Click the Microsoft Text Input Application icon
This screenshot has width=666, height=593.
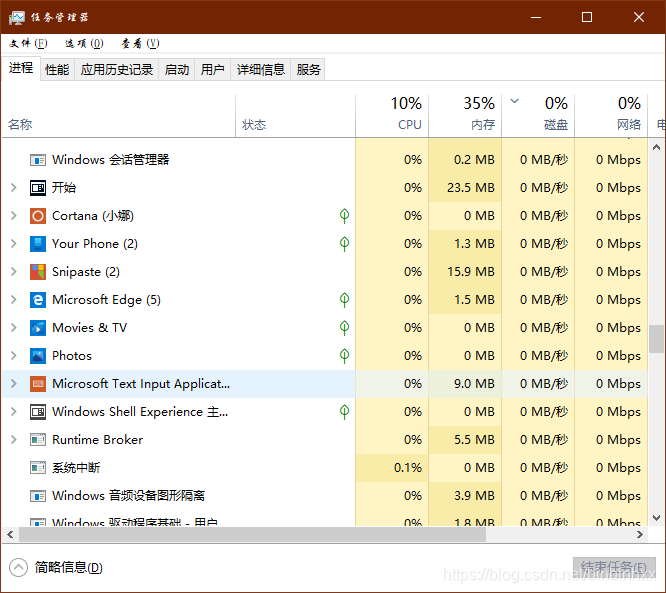[x=38, y=384]
